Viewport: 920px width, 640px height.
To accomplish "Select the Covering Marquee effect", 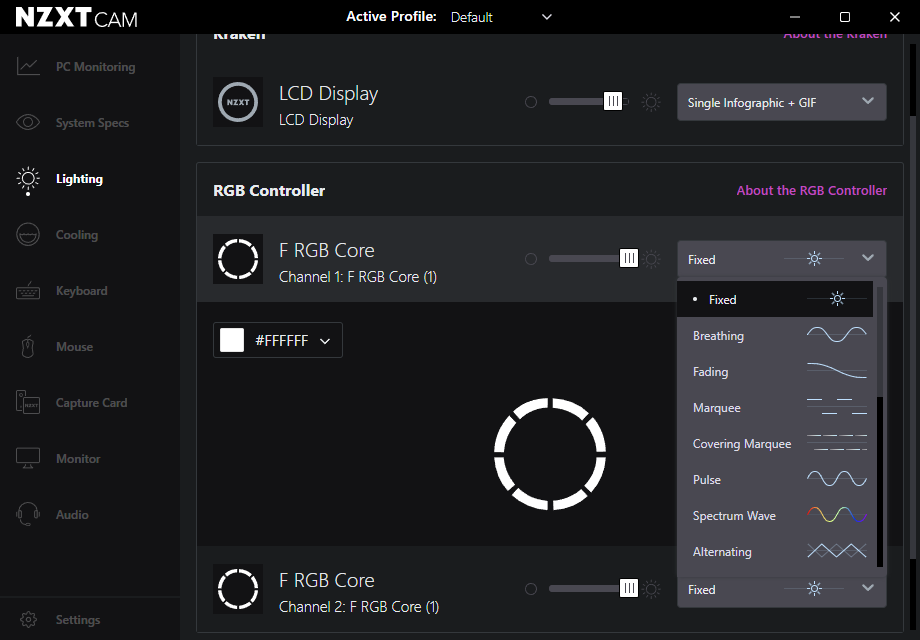I will [x=775, y=443].
